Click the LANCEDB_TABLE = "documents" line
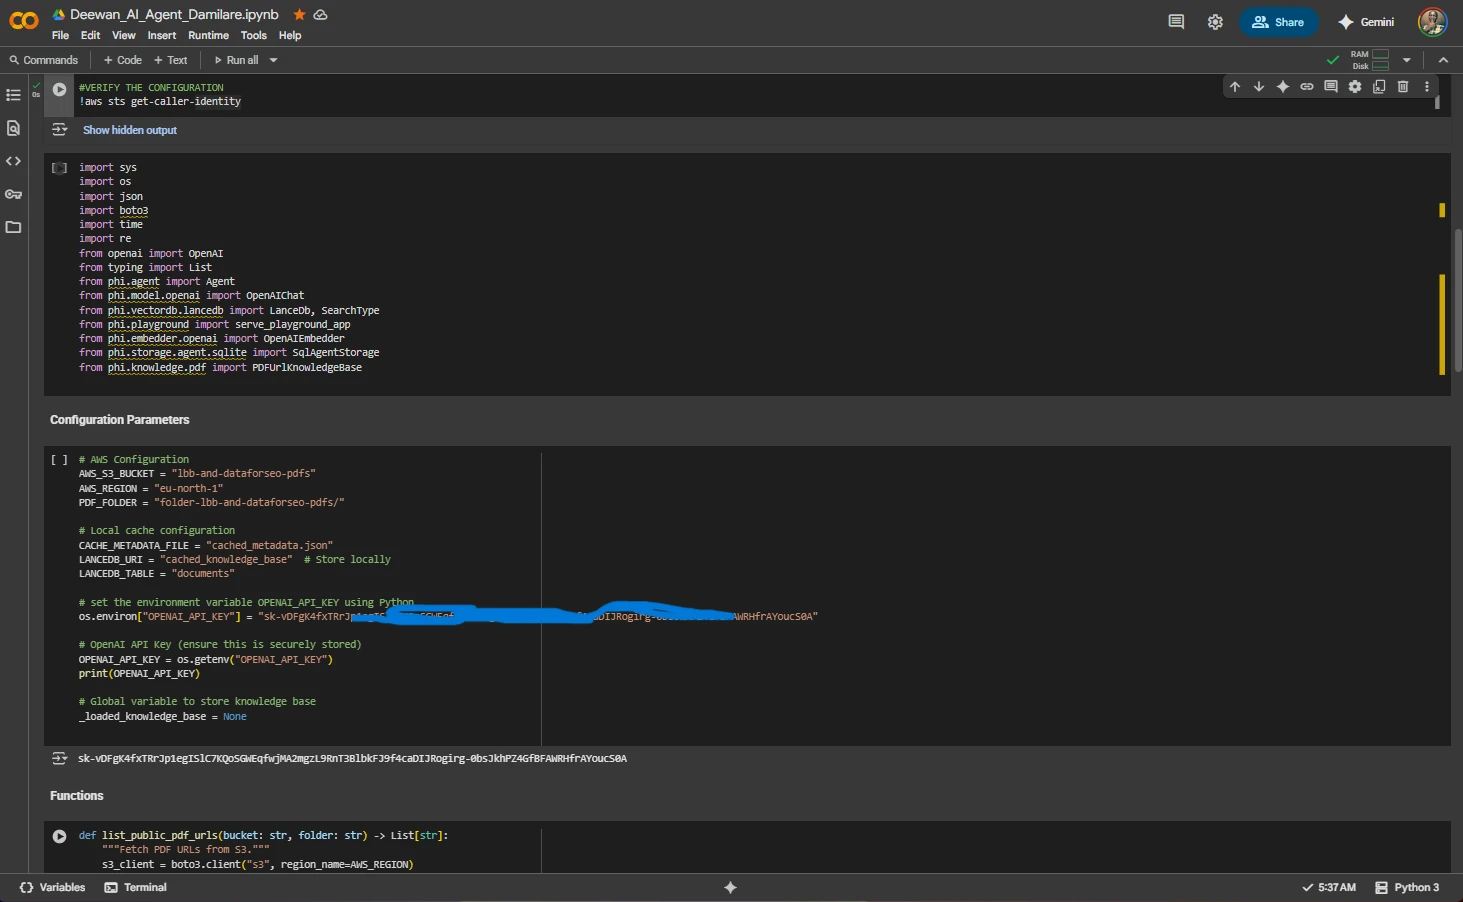The image size is (1463, 902). (157, 574)
